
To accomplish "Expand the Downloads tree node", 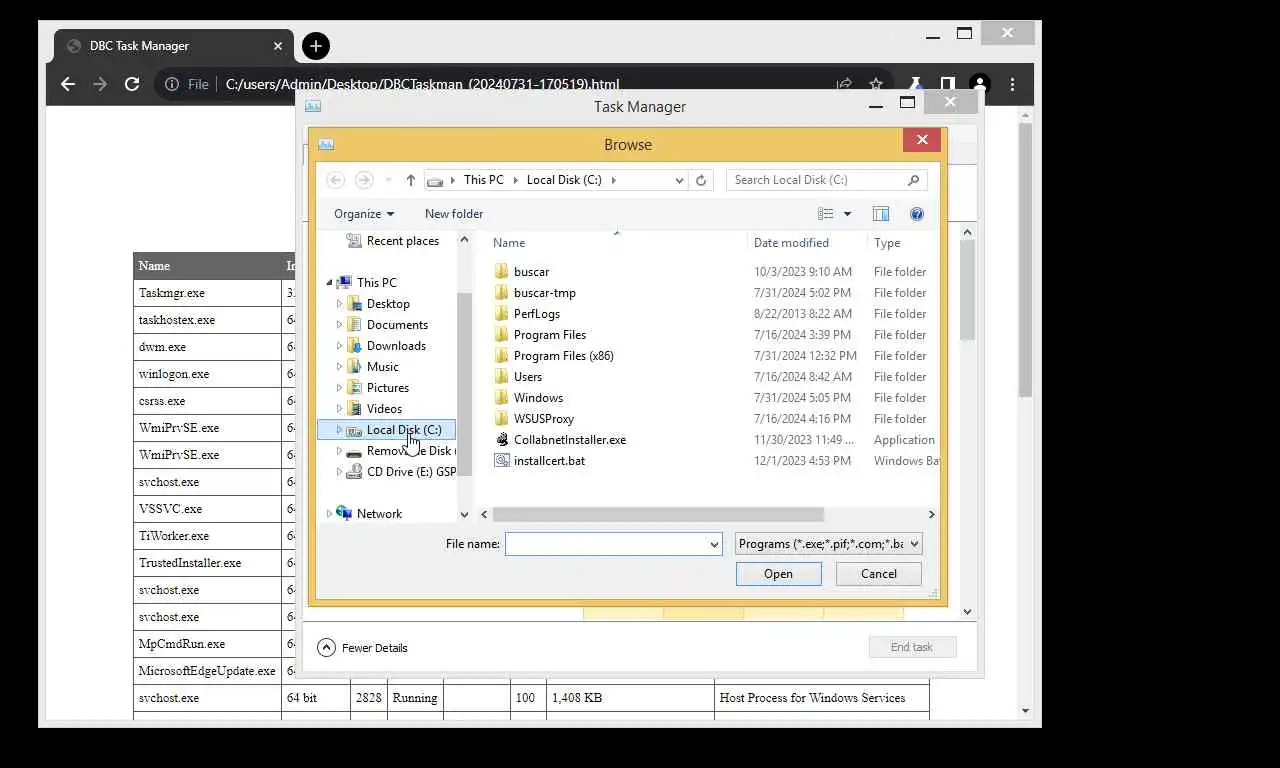I will pos(339,346).
